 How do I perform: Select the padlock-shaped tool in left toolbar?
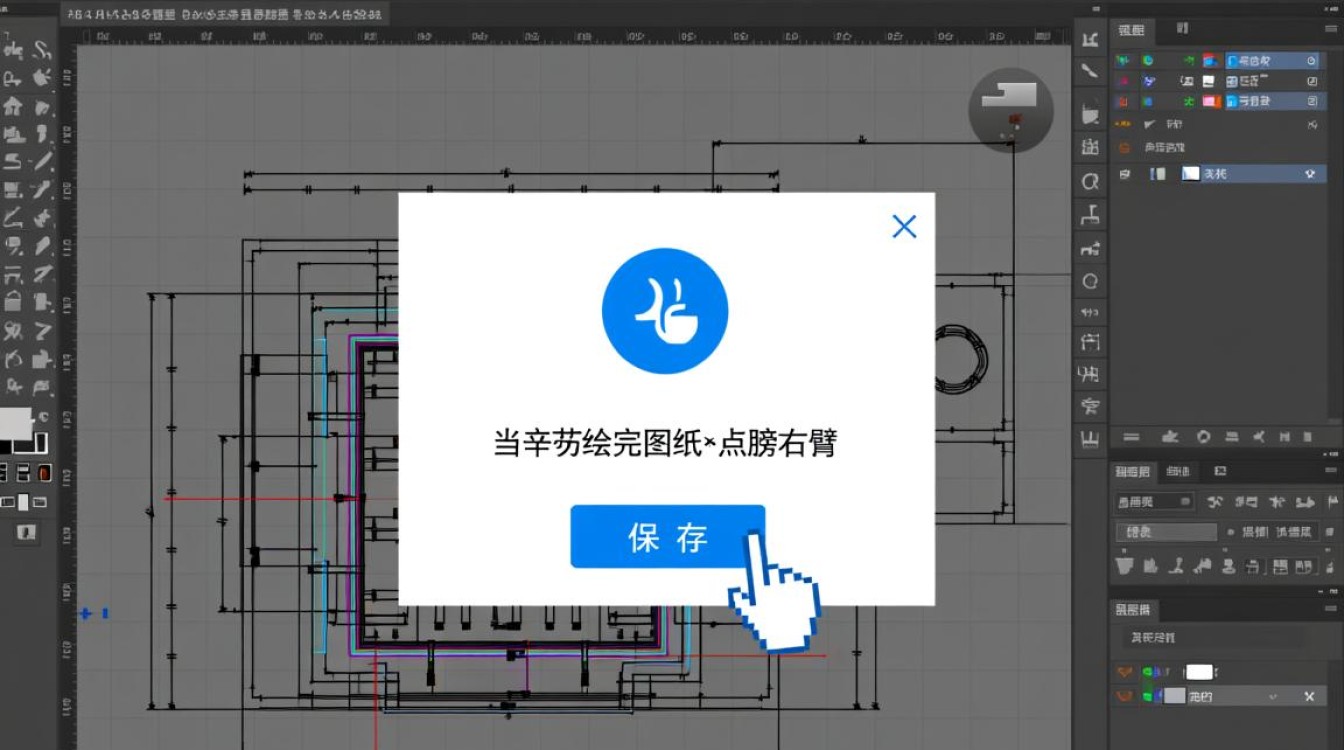pyautogui.click(x=13, y=301)
